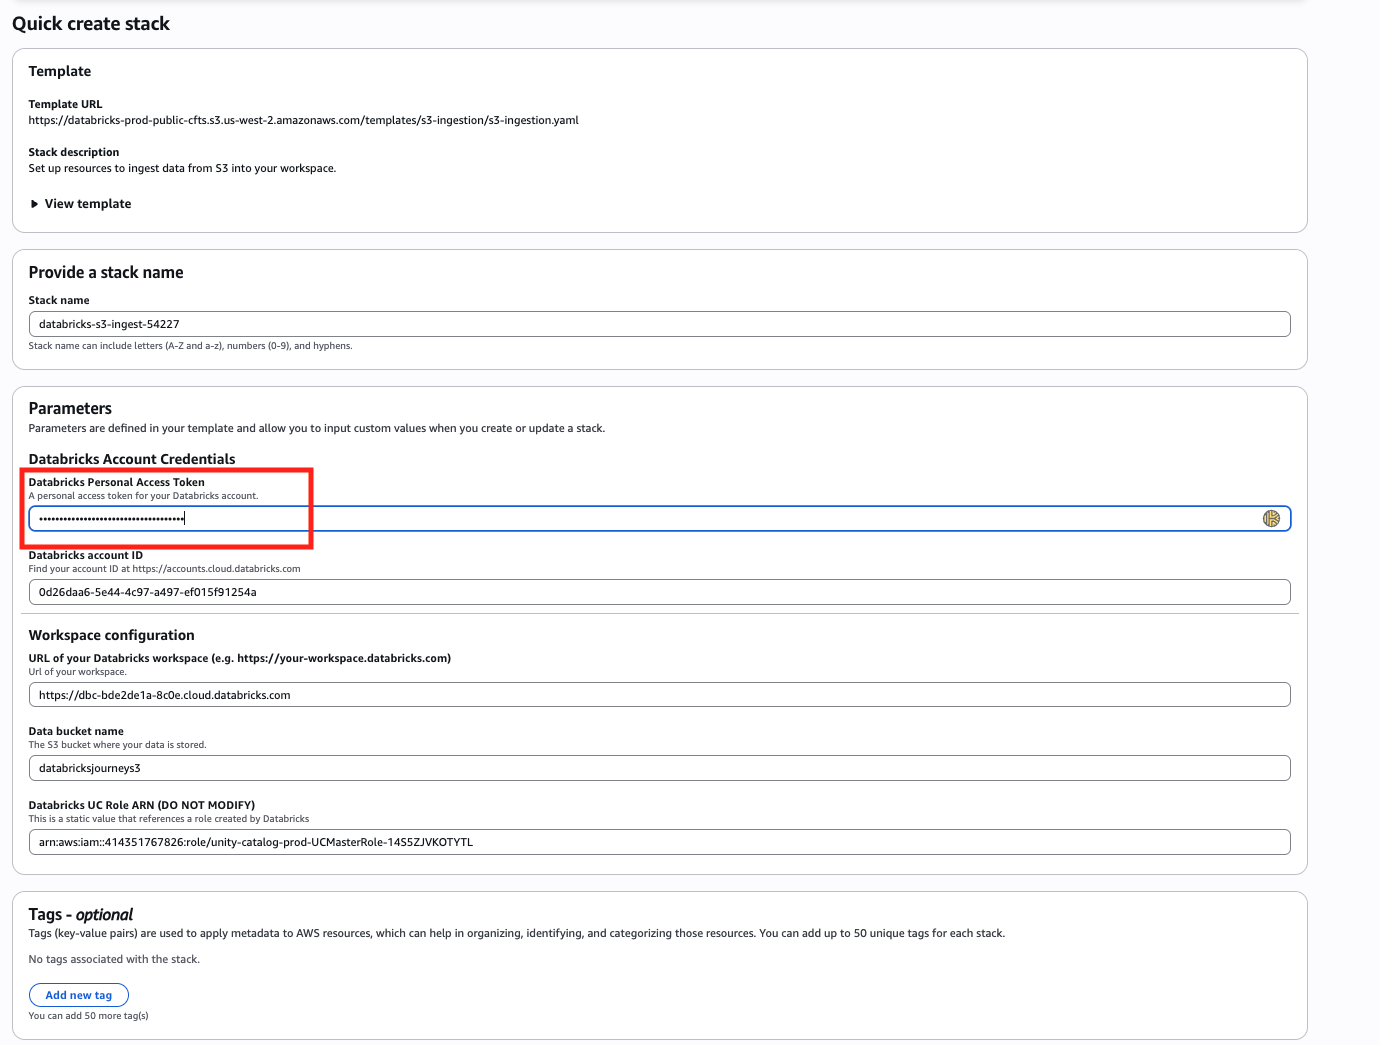Screen dimensions: 1380x1045
Task: Click the Workspace configuration heading
Action: [x=111, y=635]
